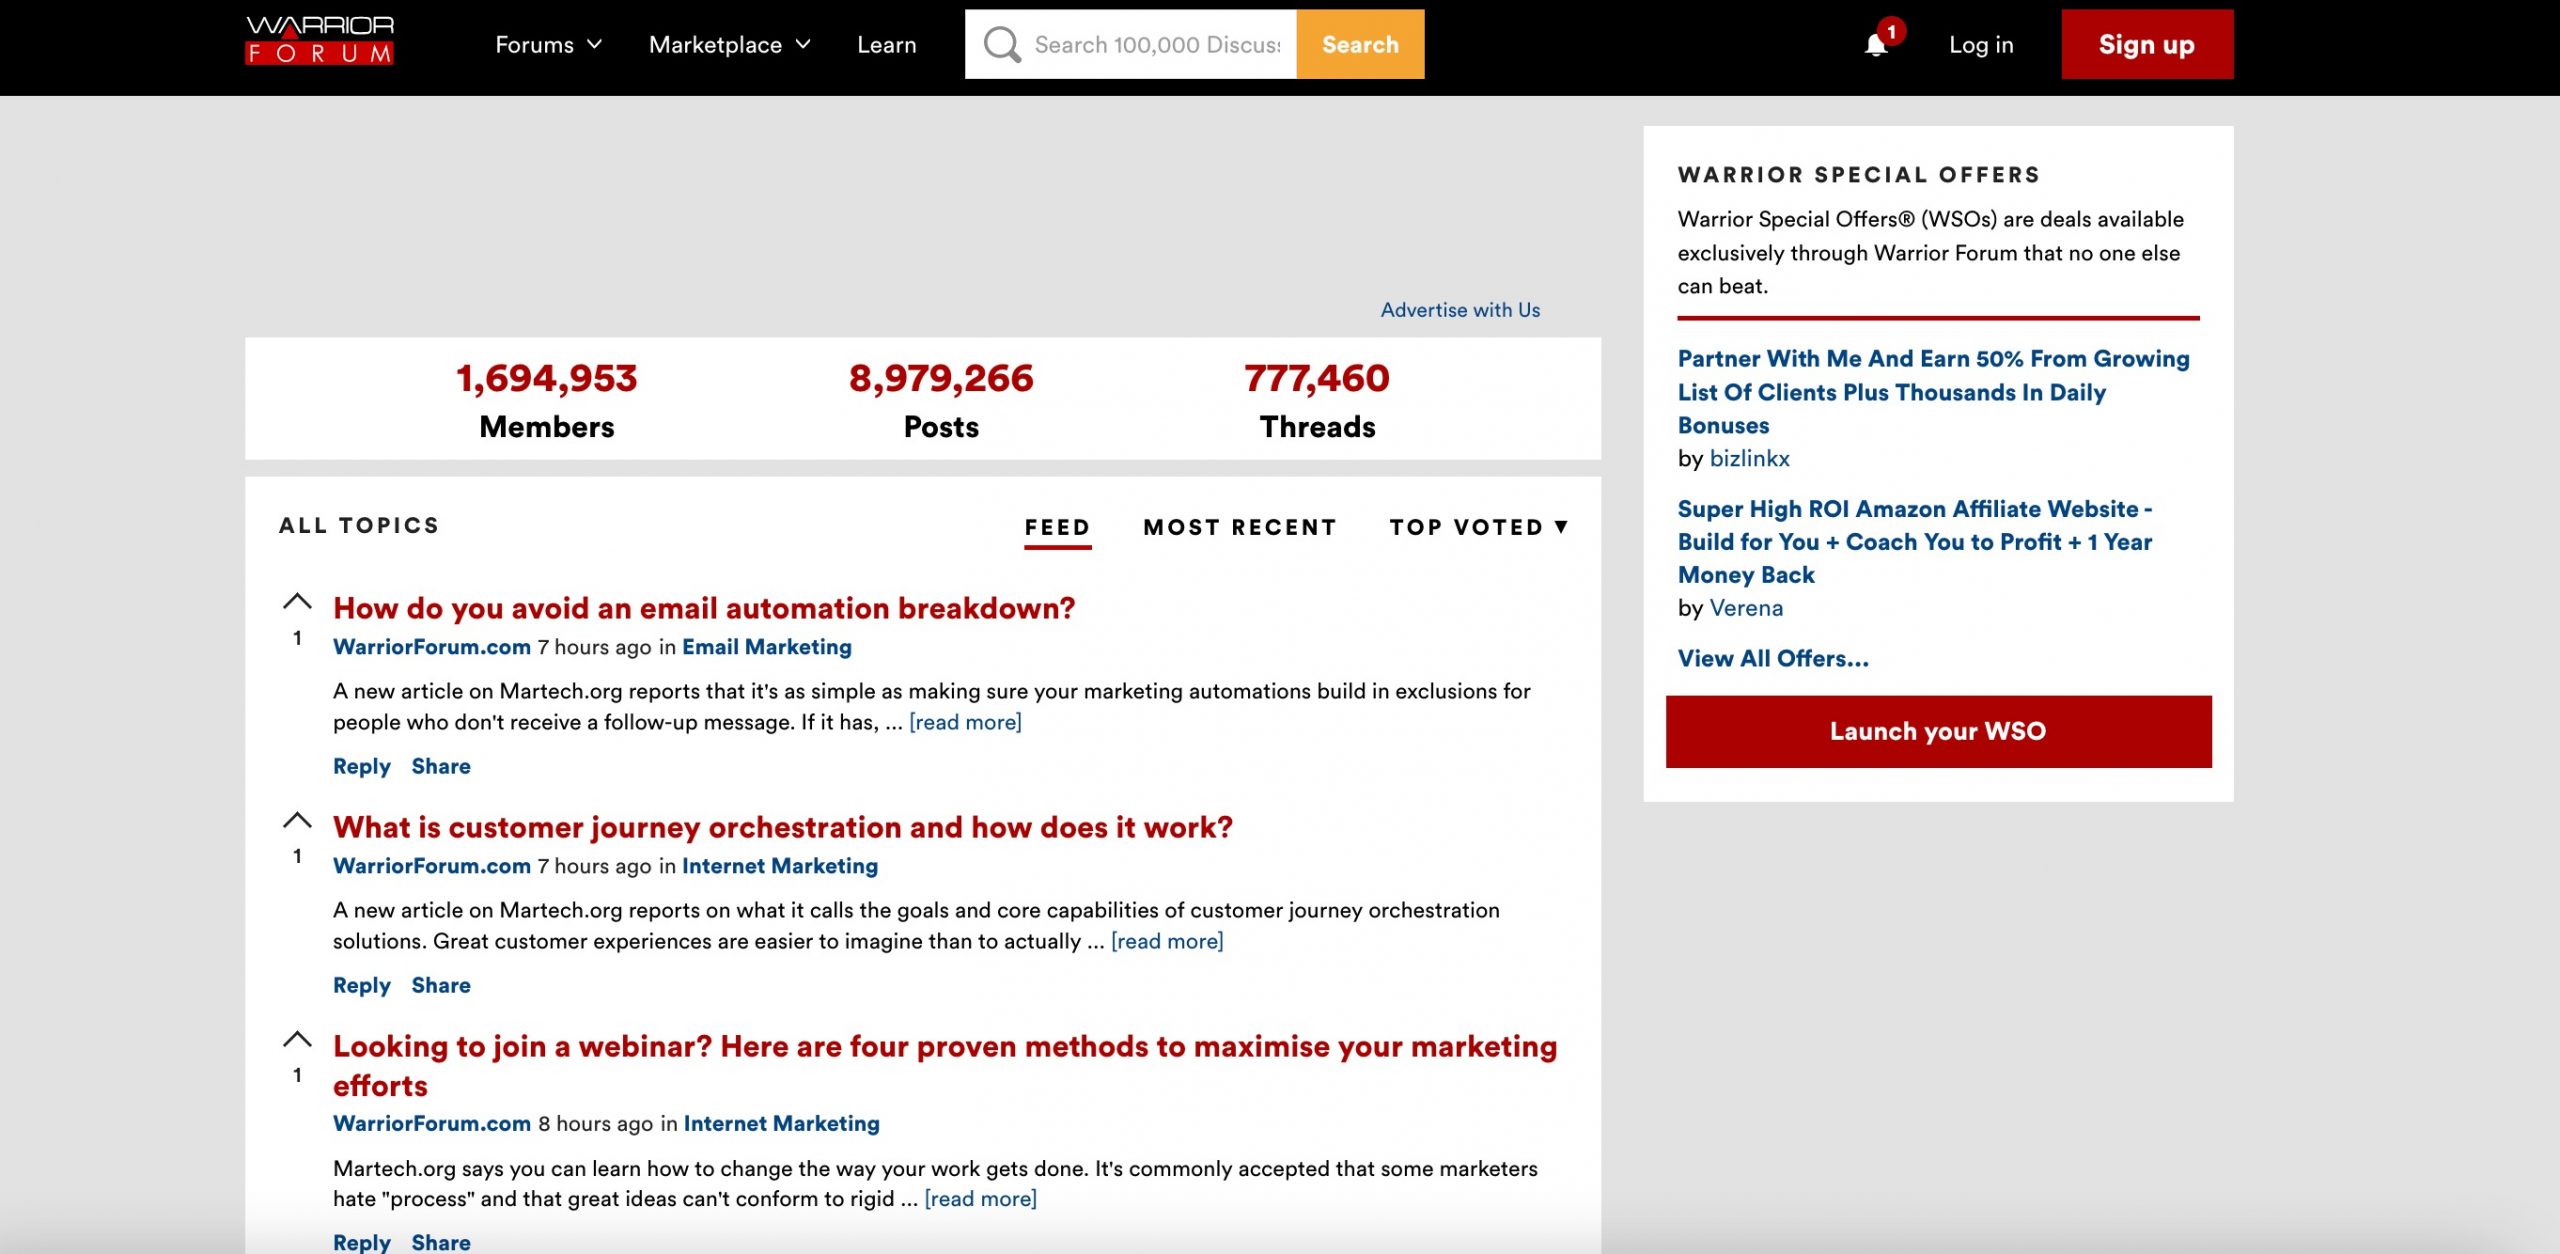Click Internet Marketing category on webinar post
The width and height of the screenshot is (2560, 1254).
(x=782, y=1123)
